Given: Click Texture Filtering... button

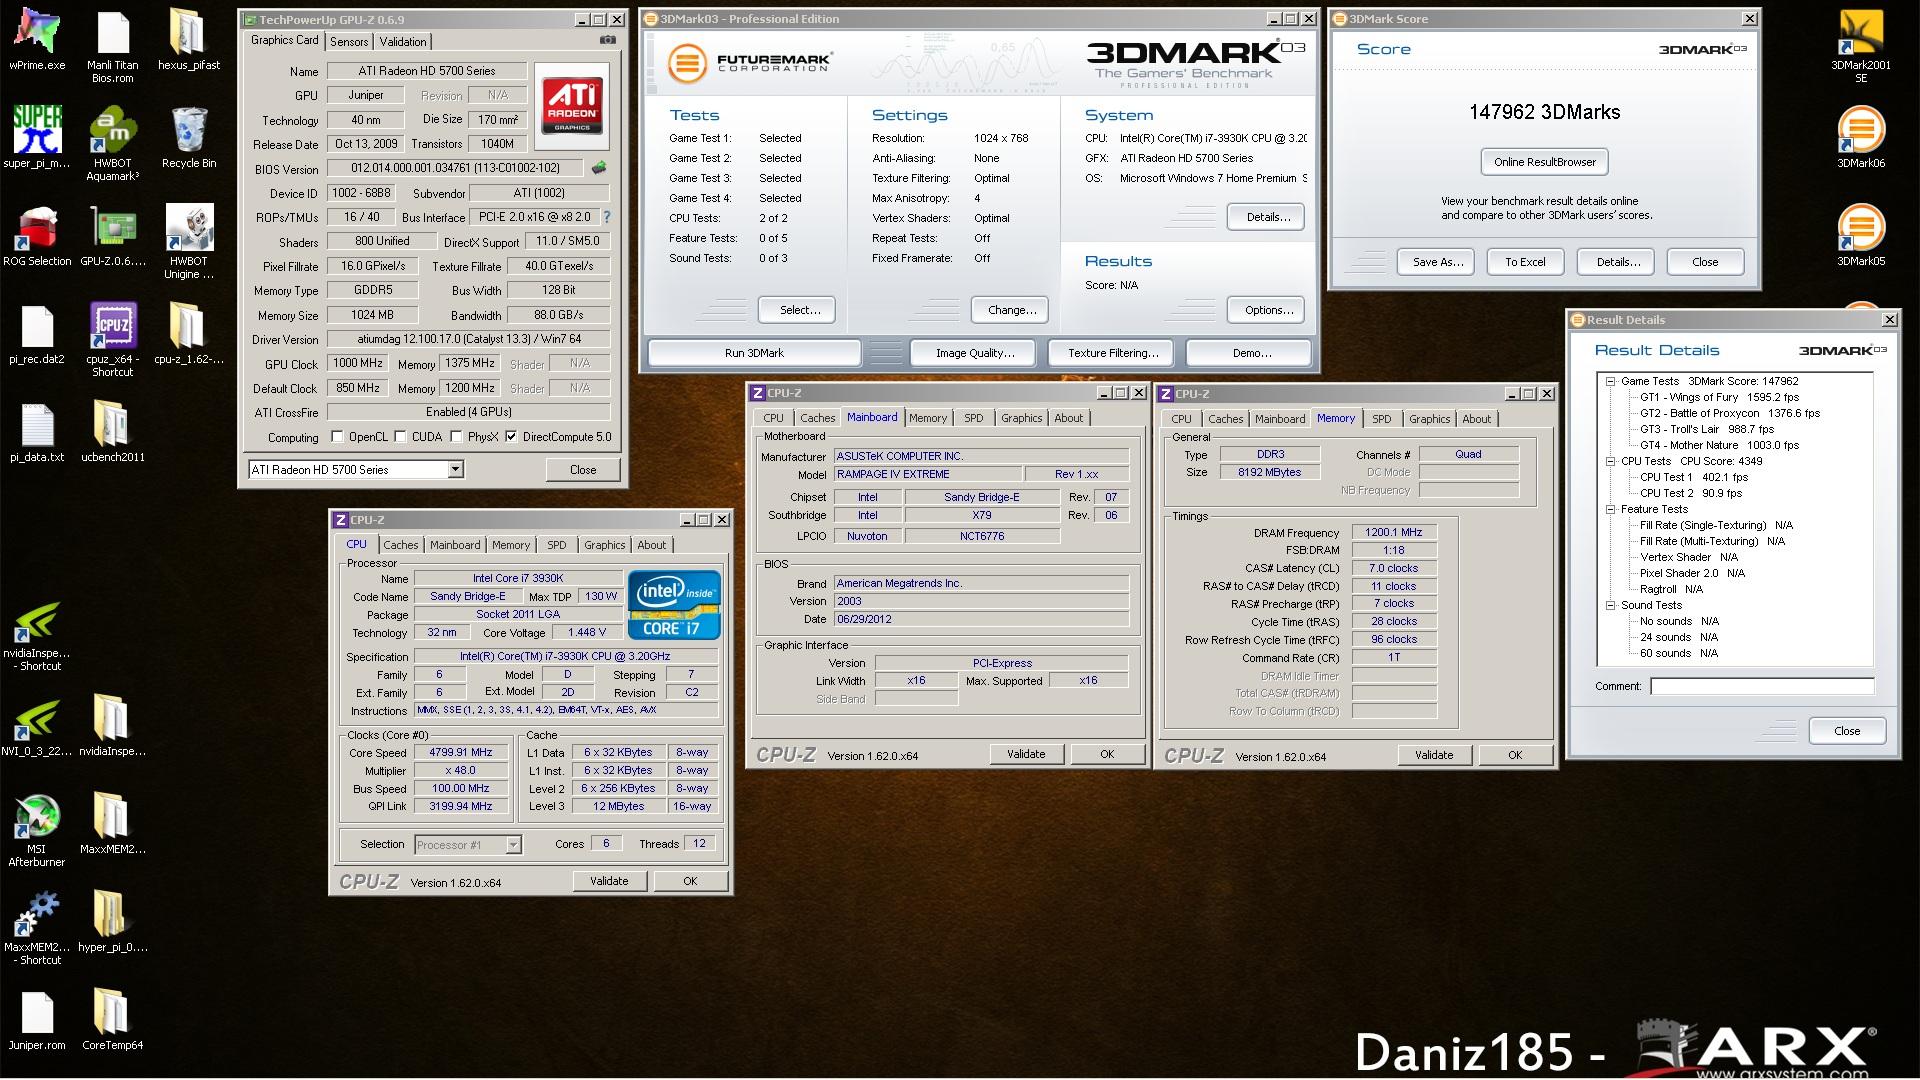Looking at the screenshot, I should click(x=1112, y=353).
